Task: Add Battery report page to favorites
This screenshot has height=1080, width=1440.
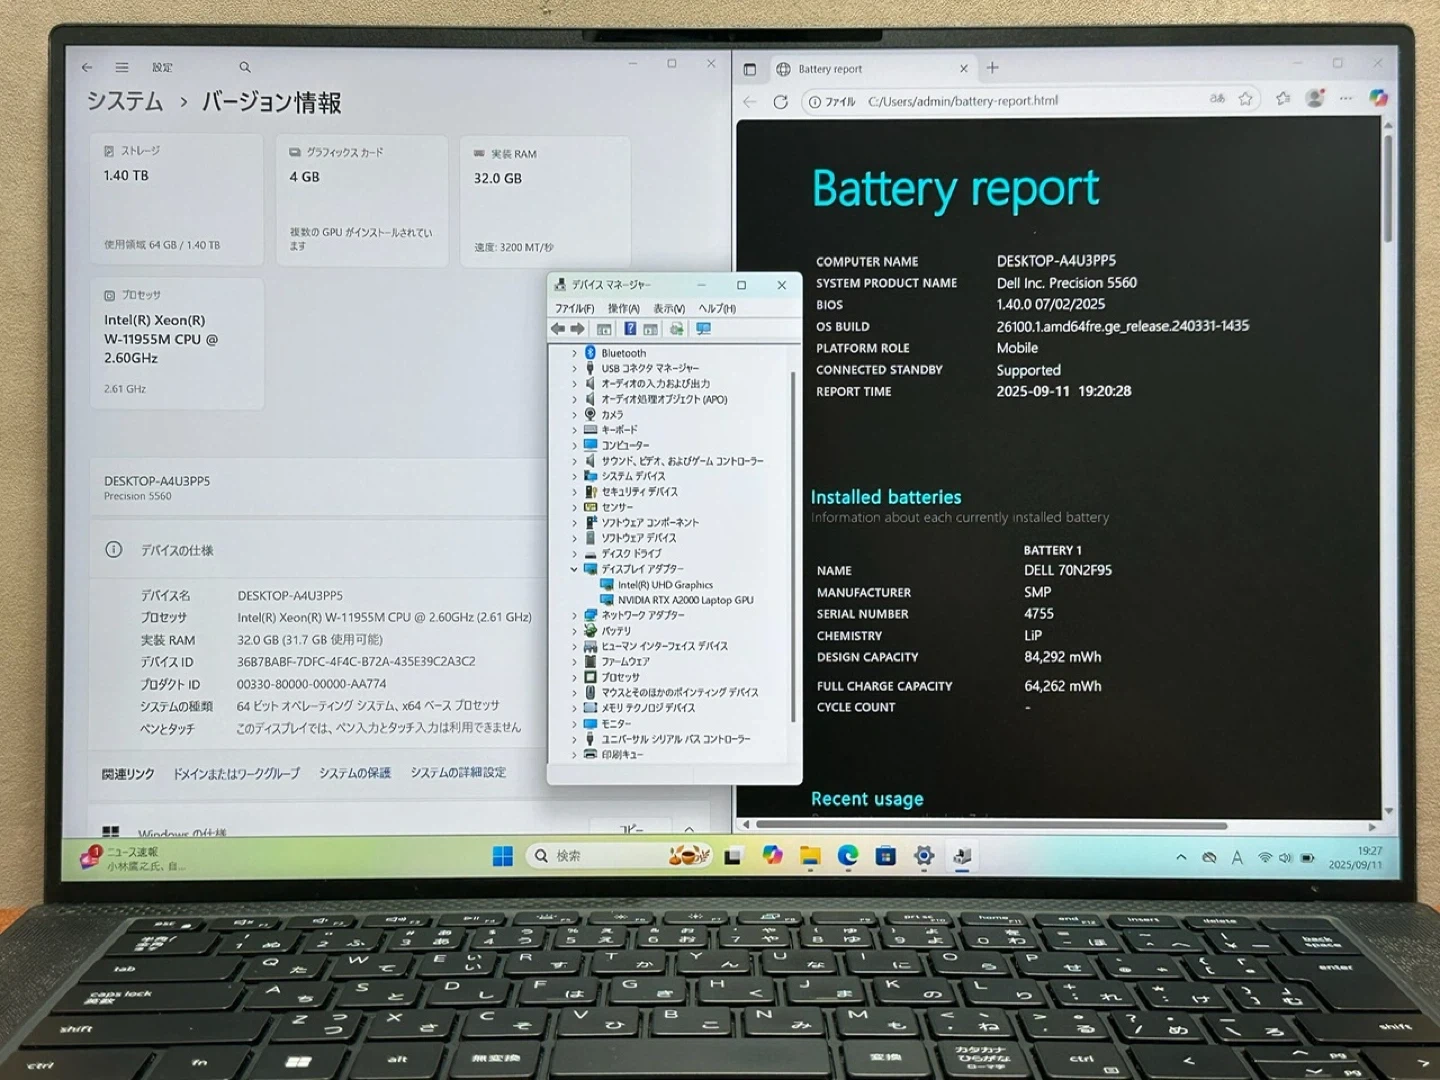Action: [1245, 99]
